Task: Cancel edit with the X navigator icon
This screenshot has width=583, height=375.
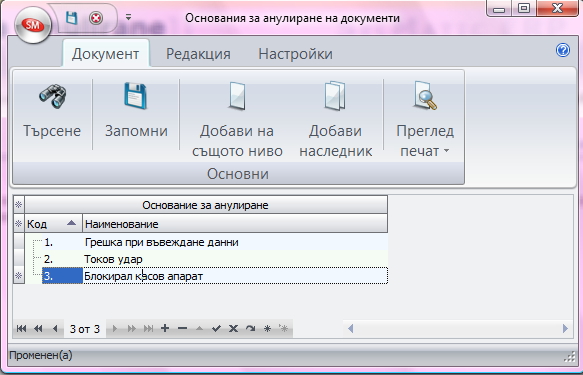Action: (x=233, y=329)
